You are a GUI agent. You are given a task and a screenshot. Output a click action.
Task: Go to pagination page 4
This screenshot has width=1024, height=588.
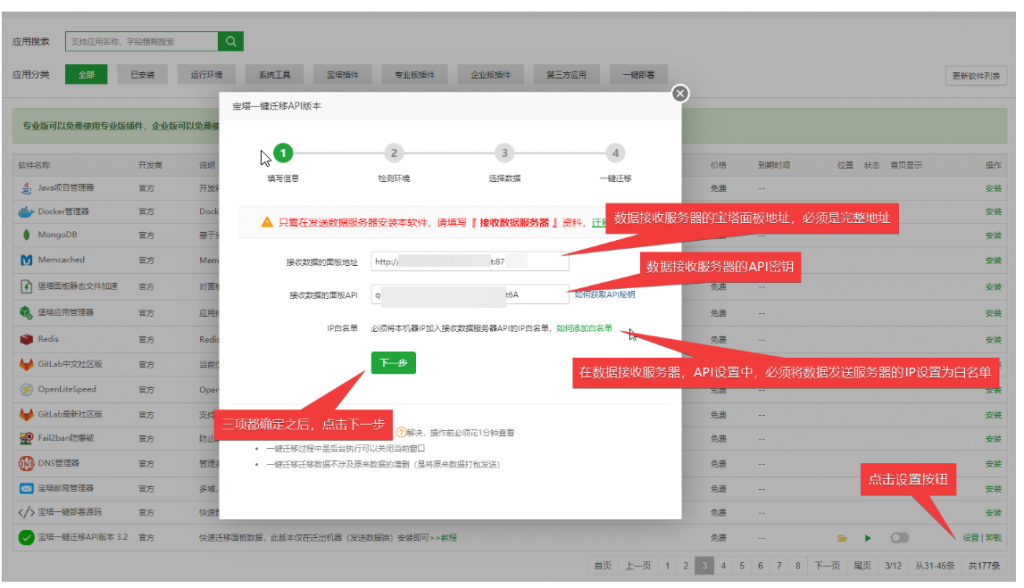(x=723, y=566)
